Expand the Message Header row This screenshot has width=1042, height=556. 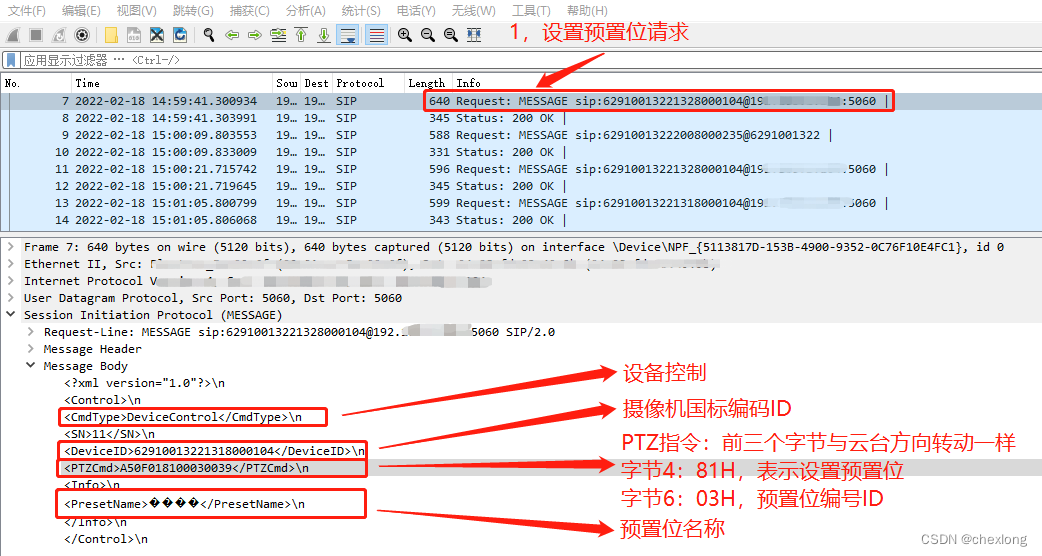click(31, 348)
